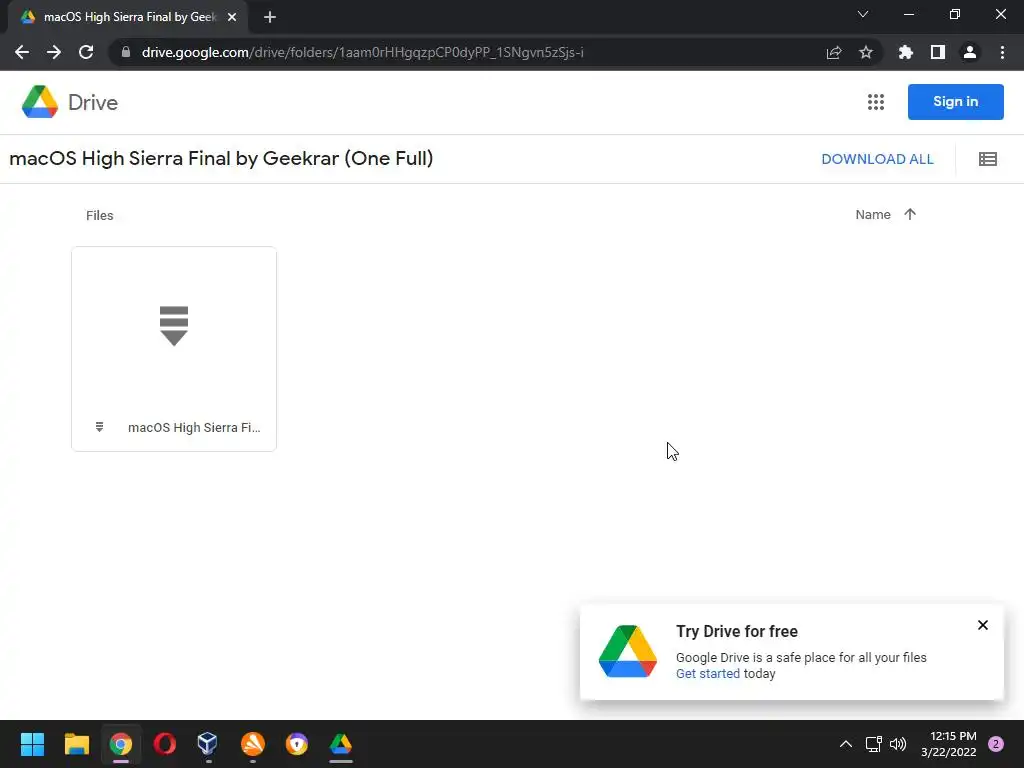This screenshot has width=1024, height=768.
Task: Open Chrome extensions puzzle icon
Action: (x=905, y=52)
